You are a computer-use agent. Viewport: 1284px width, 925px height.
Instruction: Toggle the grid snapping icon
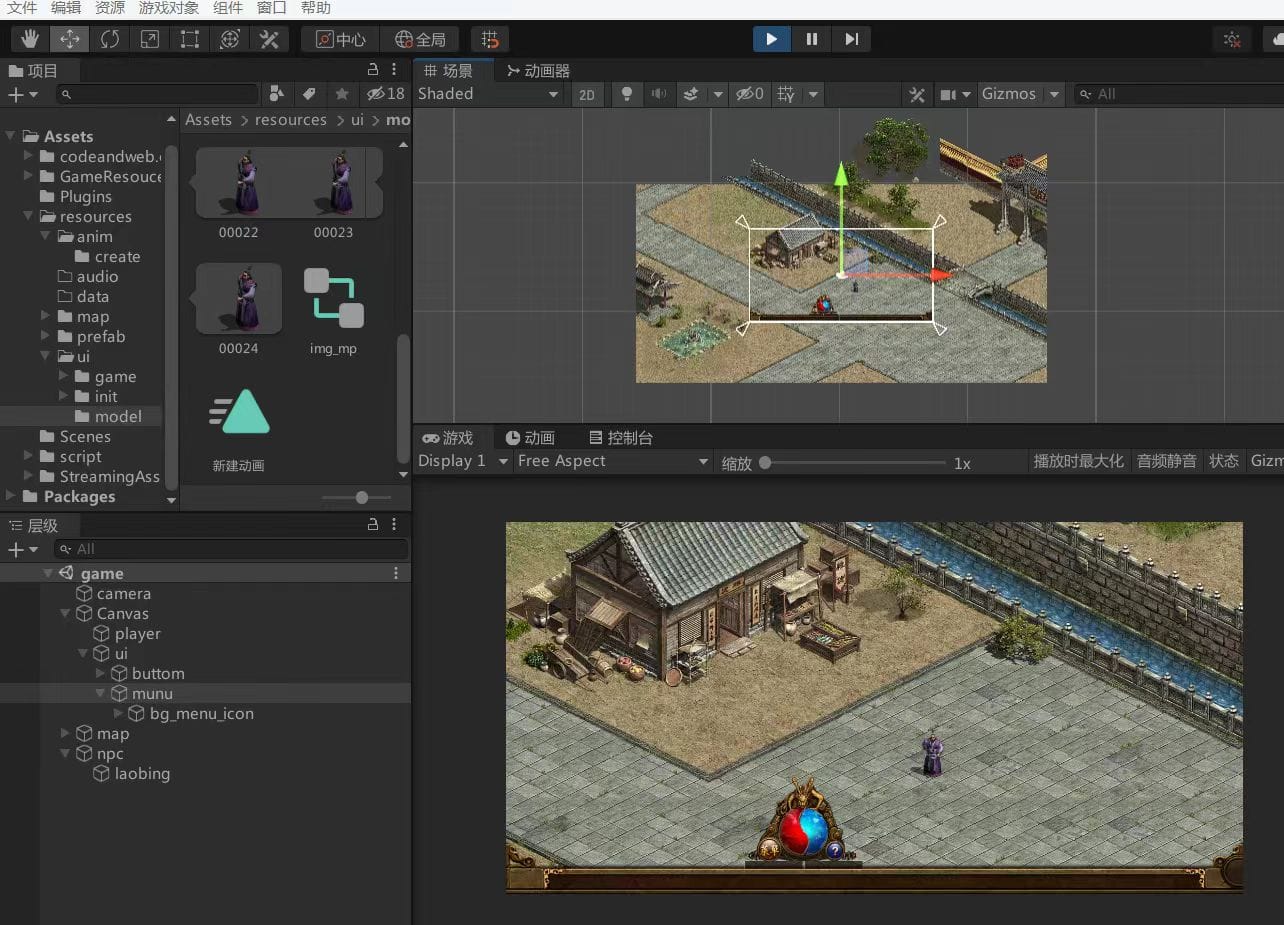coord(490,39)
